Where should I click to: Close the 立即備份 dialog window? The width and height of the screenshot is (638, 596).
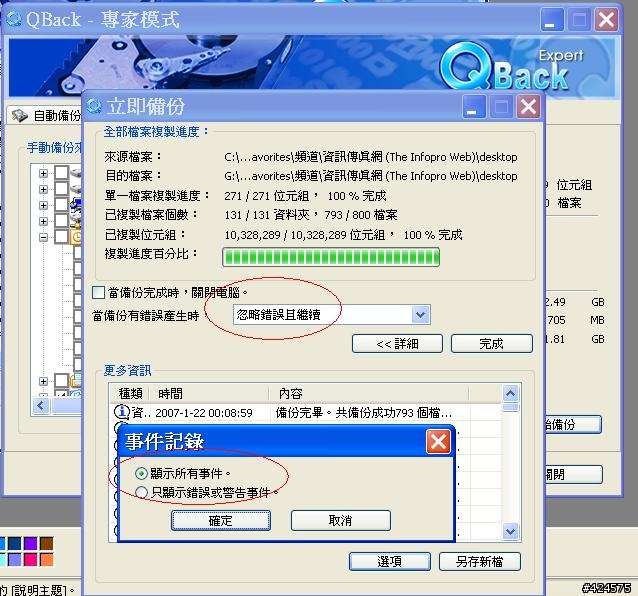tap(528, 107)
